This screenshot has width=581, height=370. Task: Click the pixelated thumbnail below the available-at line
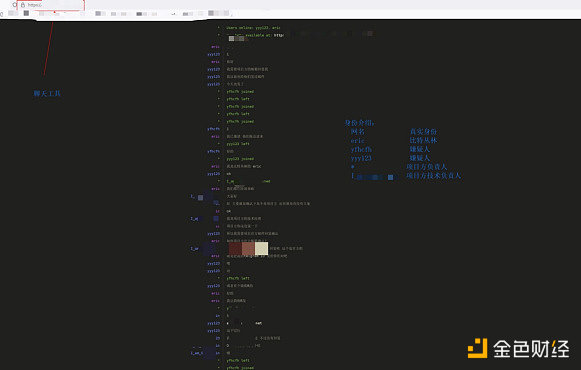pos(236,39)
